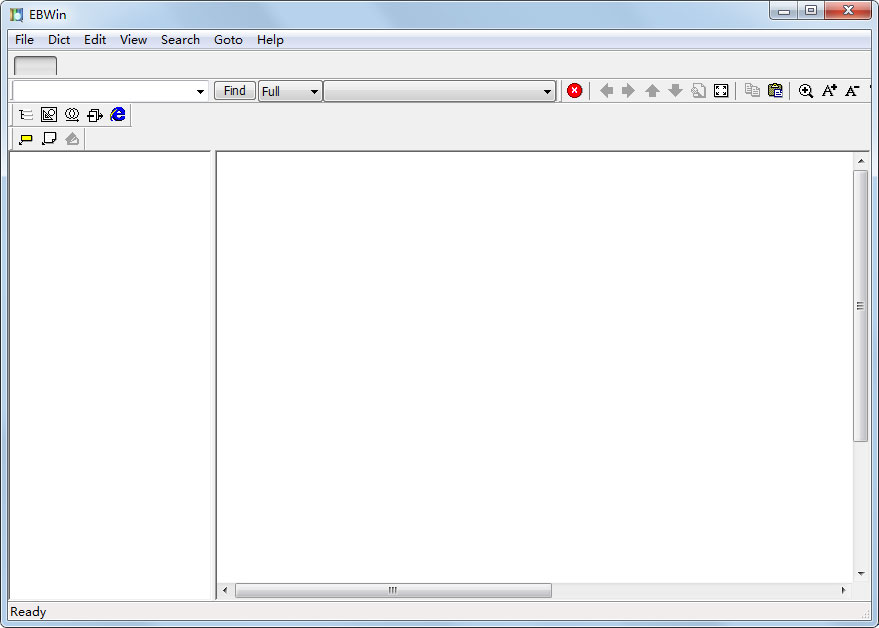Open the Internet Explorer browser icon
The image size is (879, 628).
[x=117, y=114]
